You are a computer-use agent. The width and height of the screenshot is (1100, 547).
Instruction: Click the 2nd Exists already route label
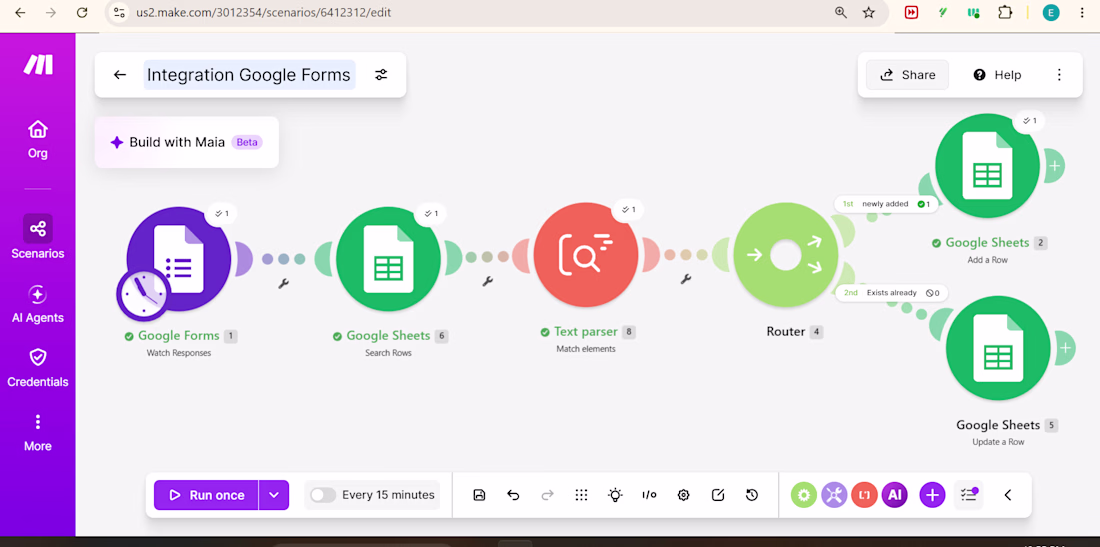coord(892,292)
